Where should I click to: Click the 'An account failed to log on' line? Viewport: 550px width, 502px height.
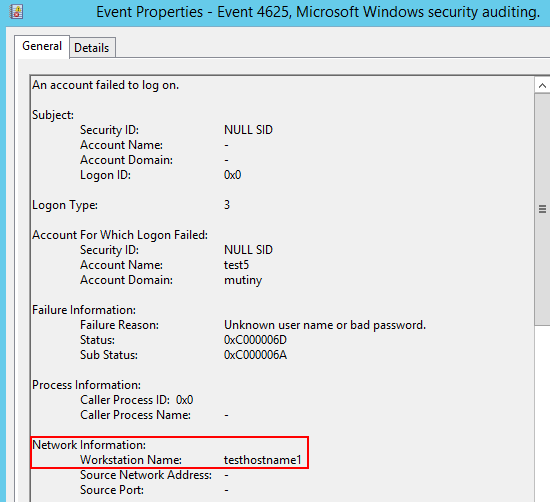(106, 85)
